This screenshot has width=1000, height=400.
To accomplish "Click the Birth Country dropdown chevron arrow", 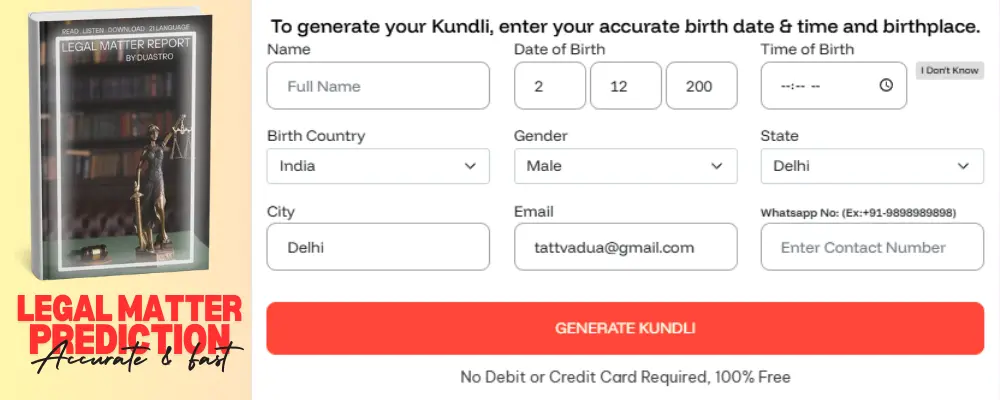I will coord(470,166).
